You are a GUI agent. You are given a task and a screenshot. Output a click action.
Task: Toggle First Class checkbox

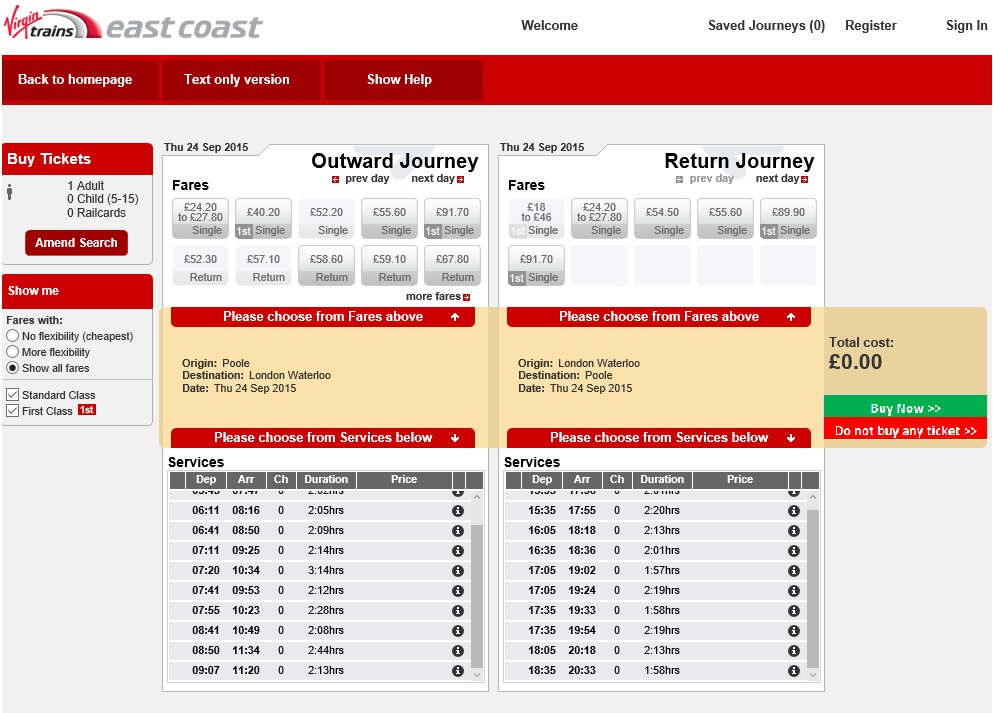pyautogui.click(x=12, y=411)
